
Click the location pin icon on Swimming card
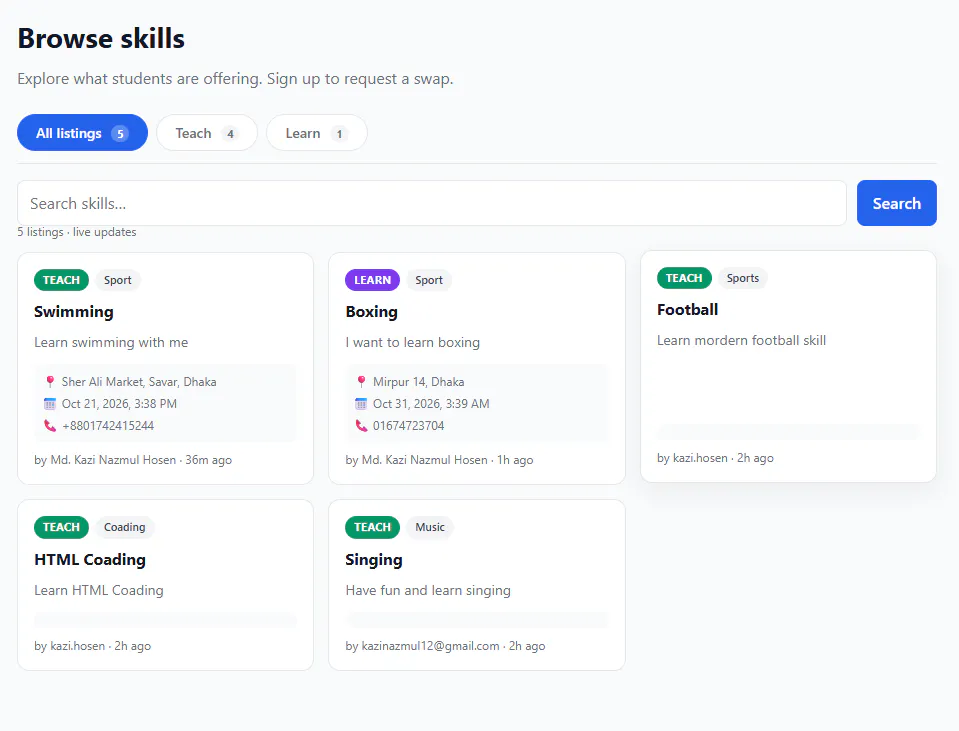(50, 382)
